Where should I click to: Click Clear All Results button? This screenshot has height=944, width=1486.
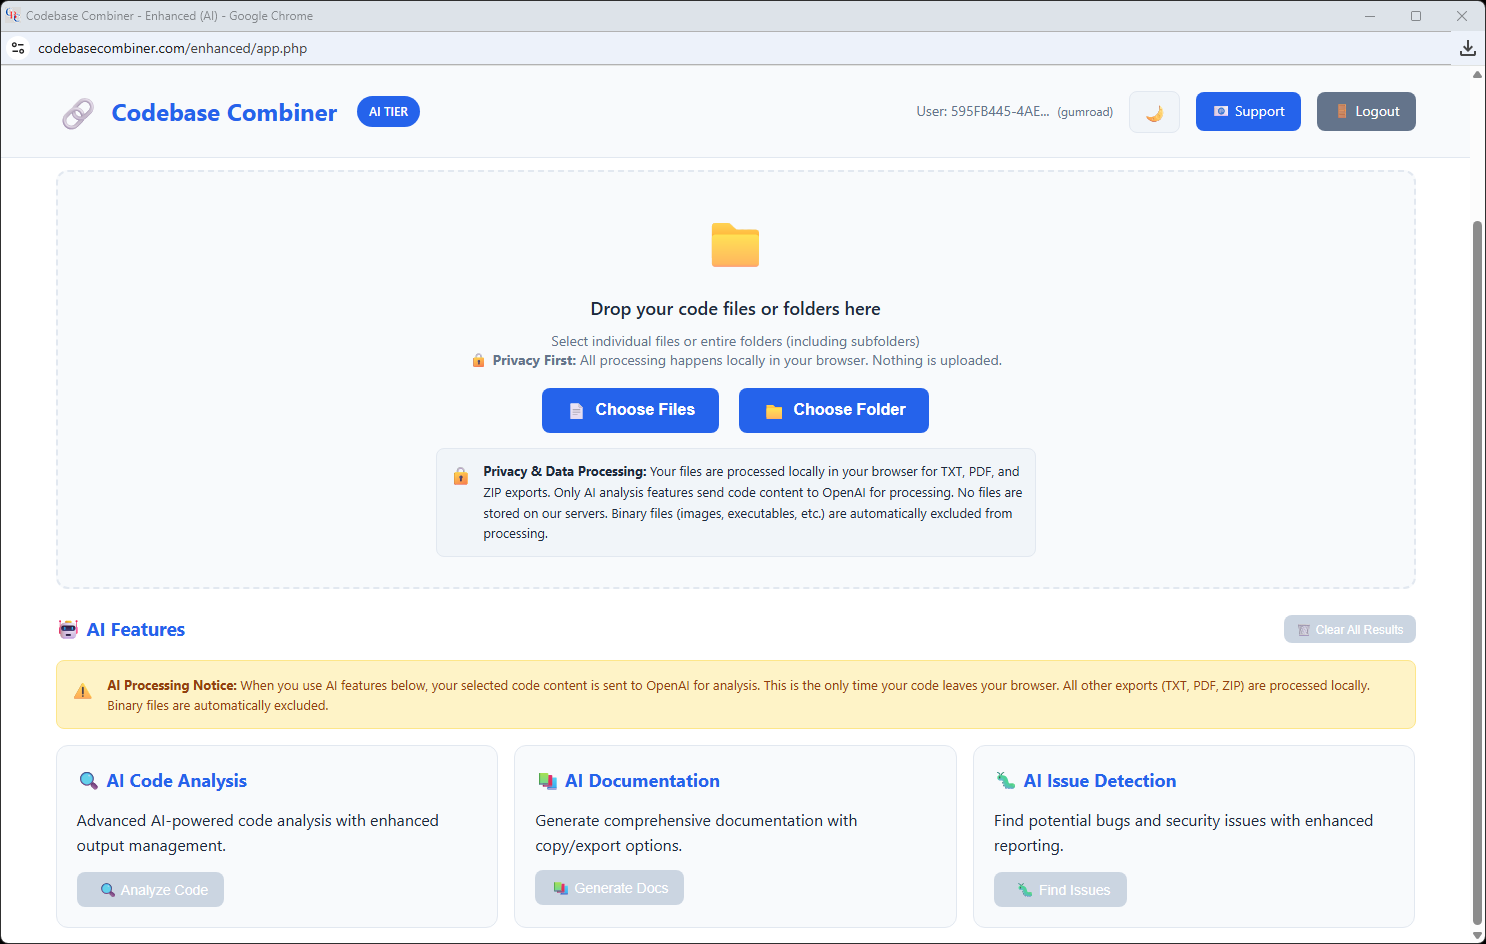(x=1350, y=629)
